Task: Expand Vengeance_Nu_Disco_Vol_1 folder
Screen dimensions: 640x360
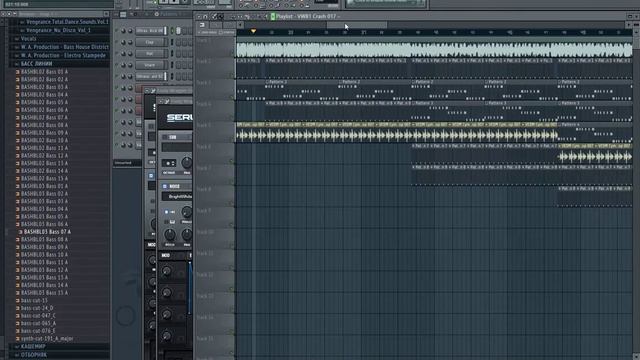Action: coord(57,30)
